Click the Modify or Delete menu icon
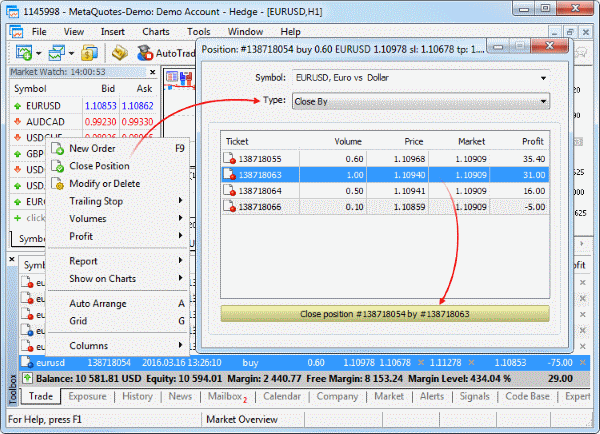The image size is (600, 434). (x=57, y=184)
